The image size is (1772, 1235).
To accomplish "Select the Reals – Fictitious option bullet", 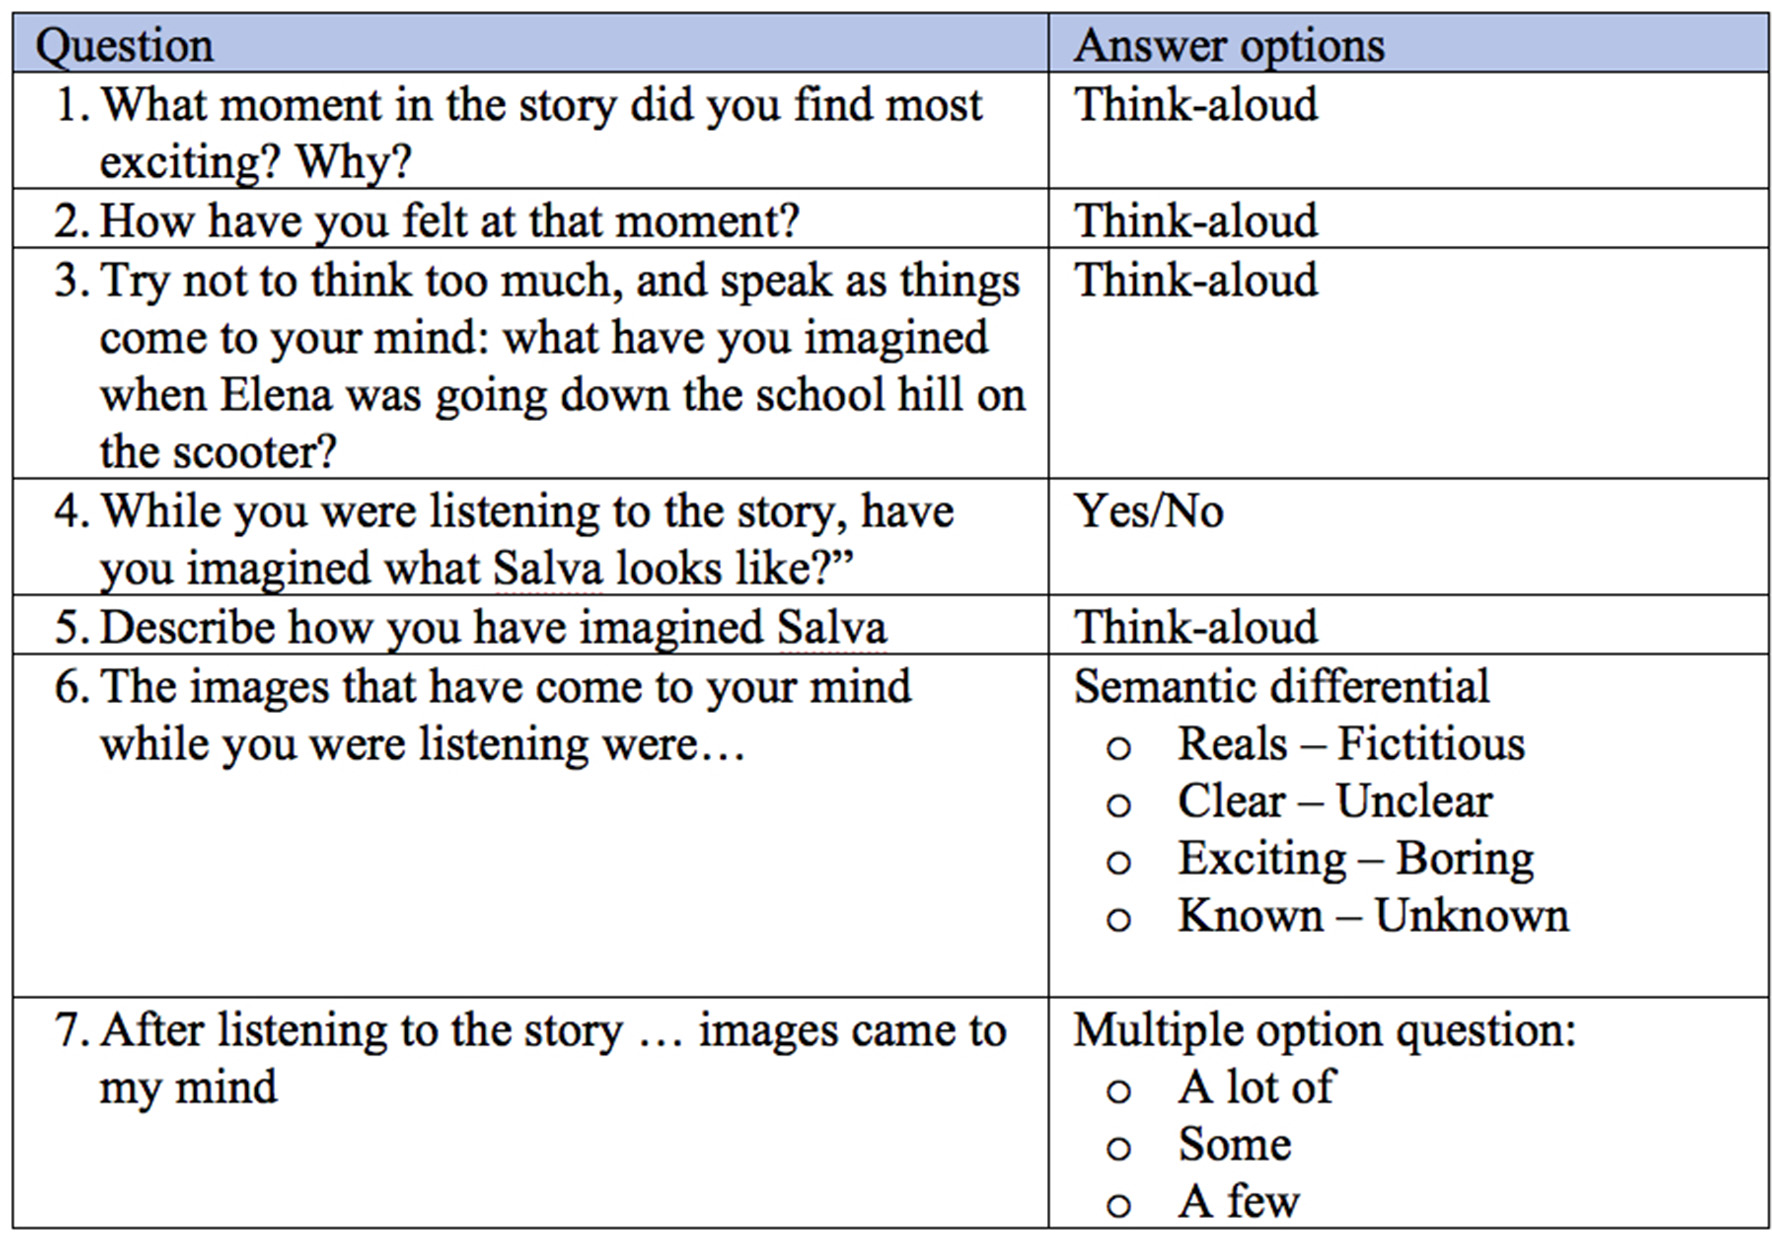I will [1118, 748].
